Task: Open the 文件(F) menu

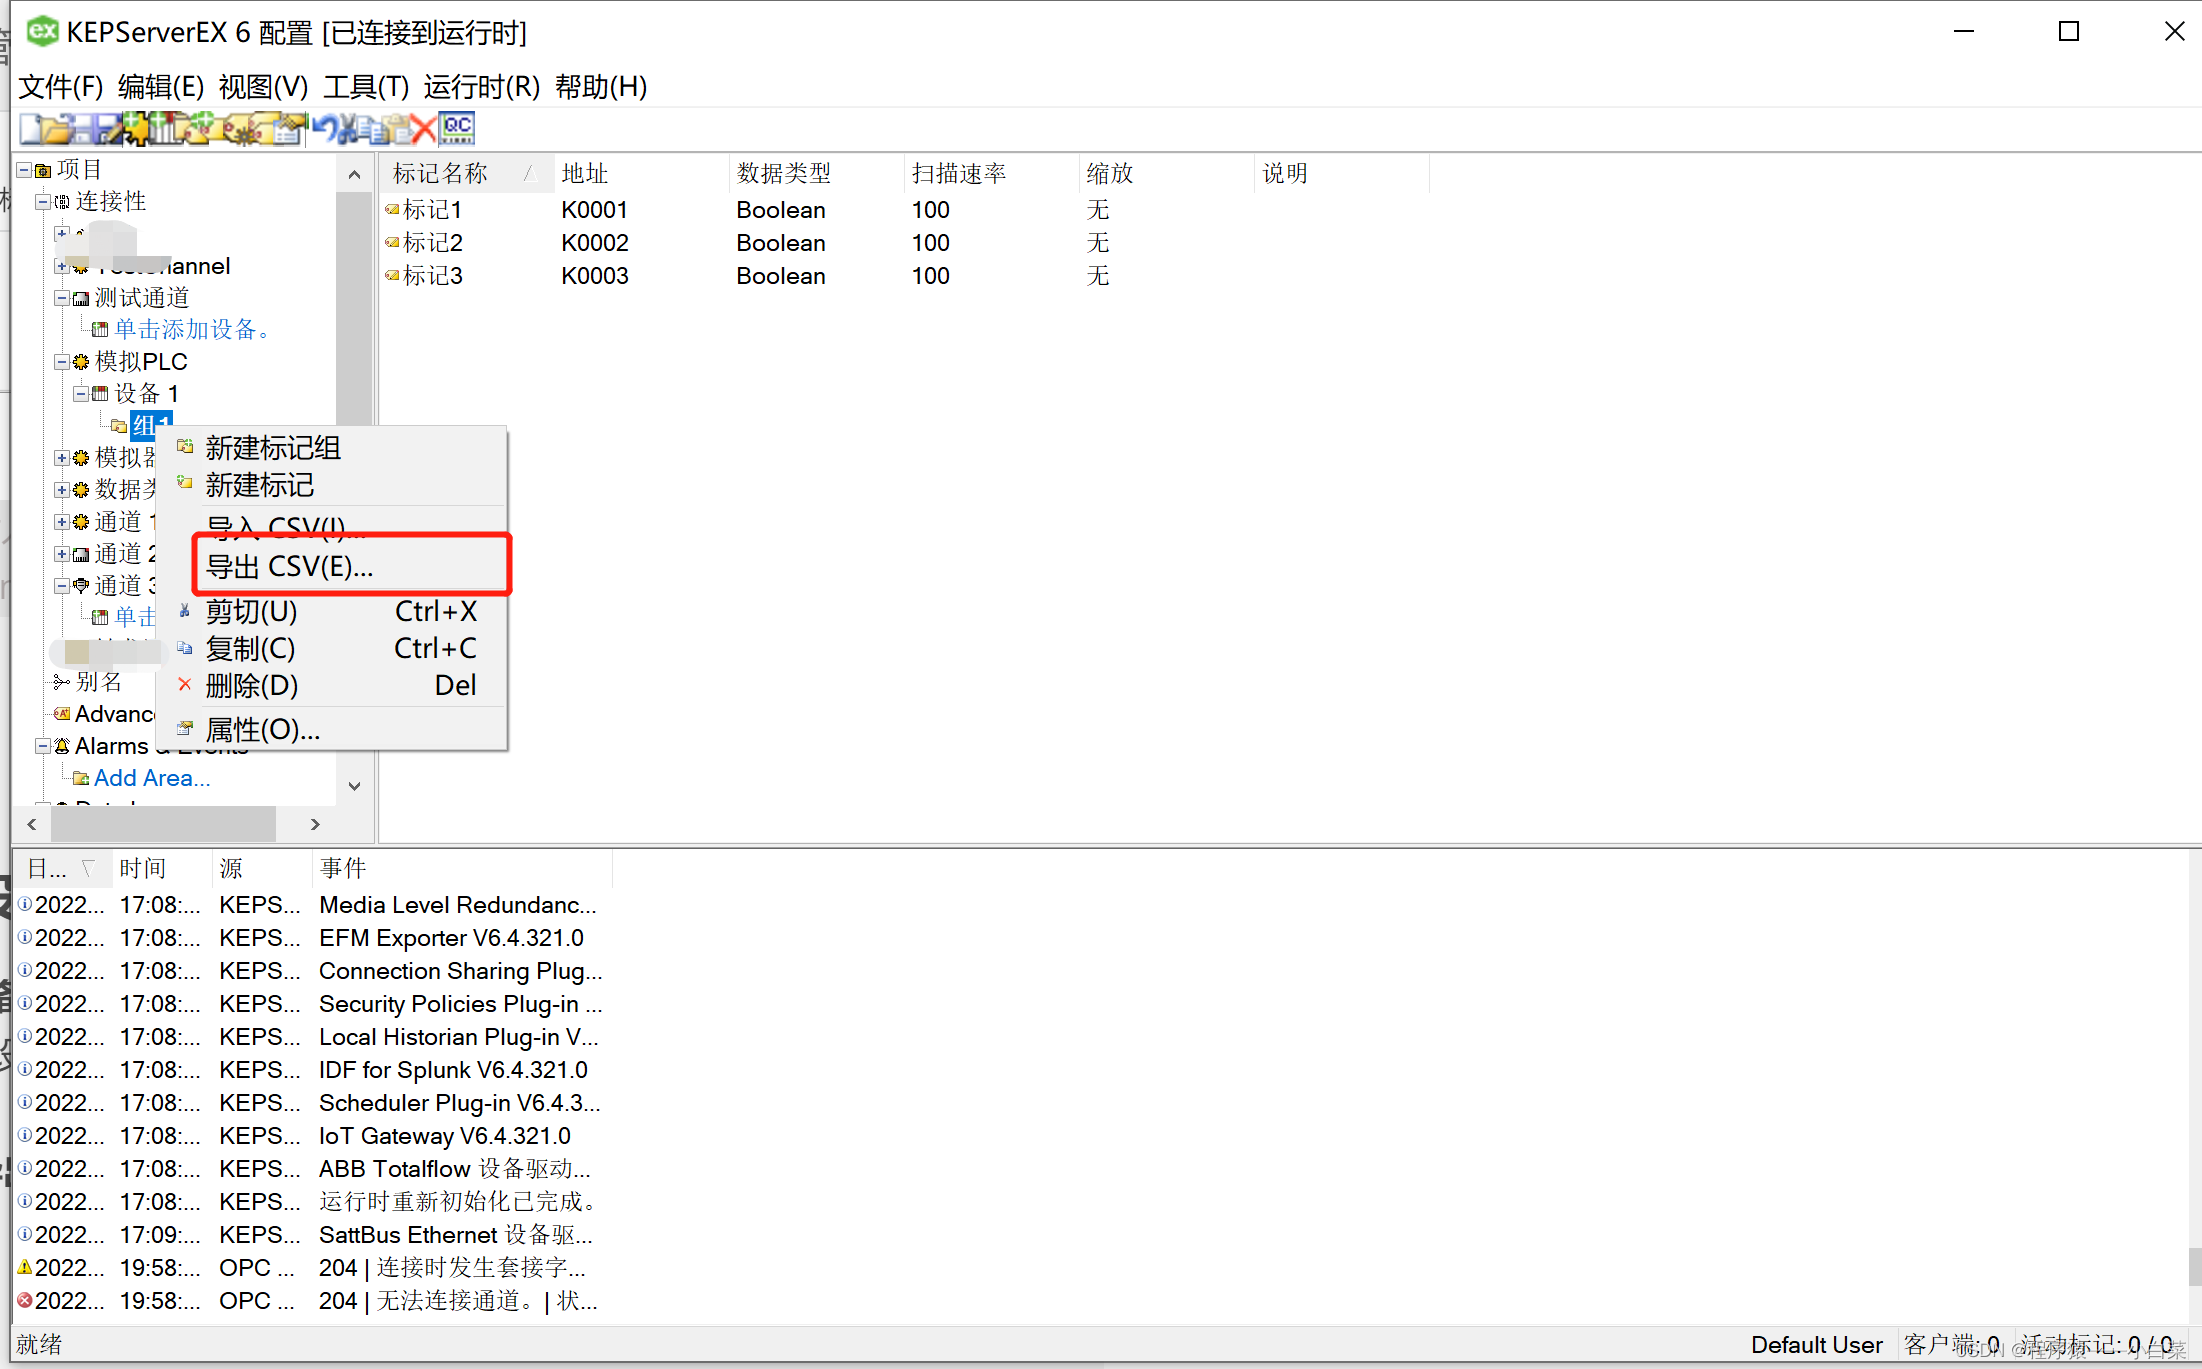Action: pyautogui.click(x=61, y=87)
